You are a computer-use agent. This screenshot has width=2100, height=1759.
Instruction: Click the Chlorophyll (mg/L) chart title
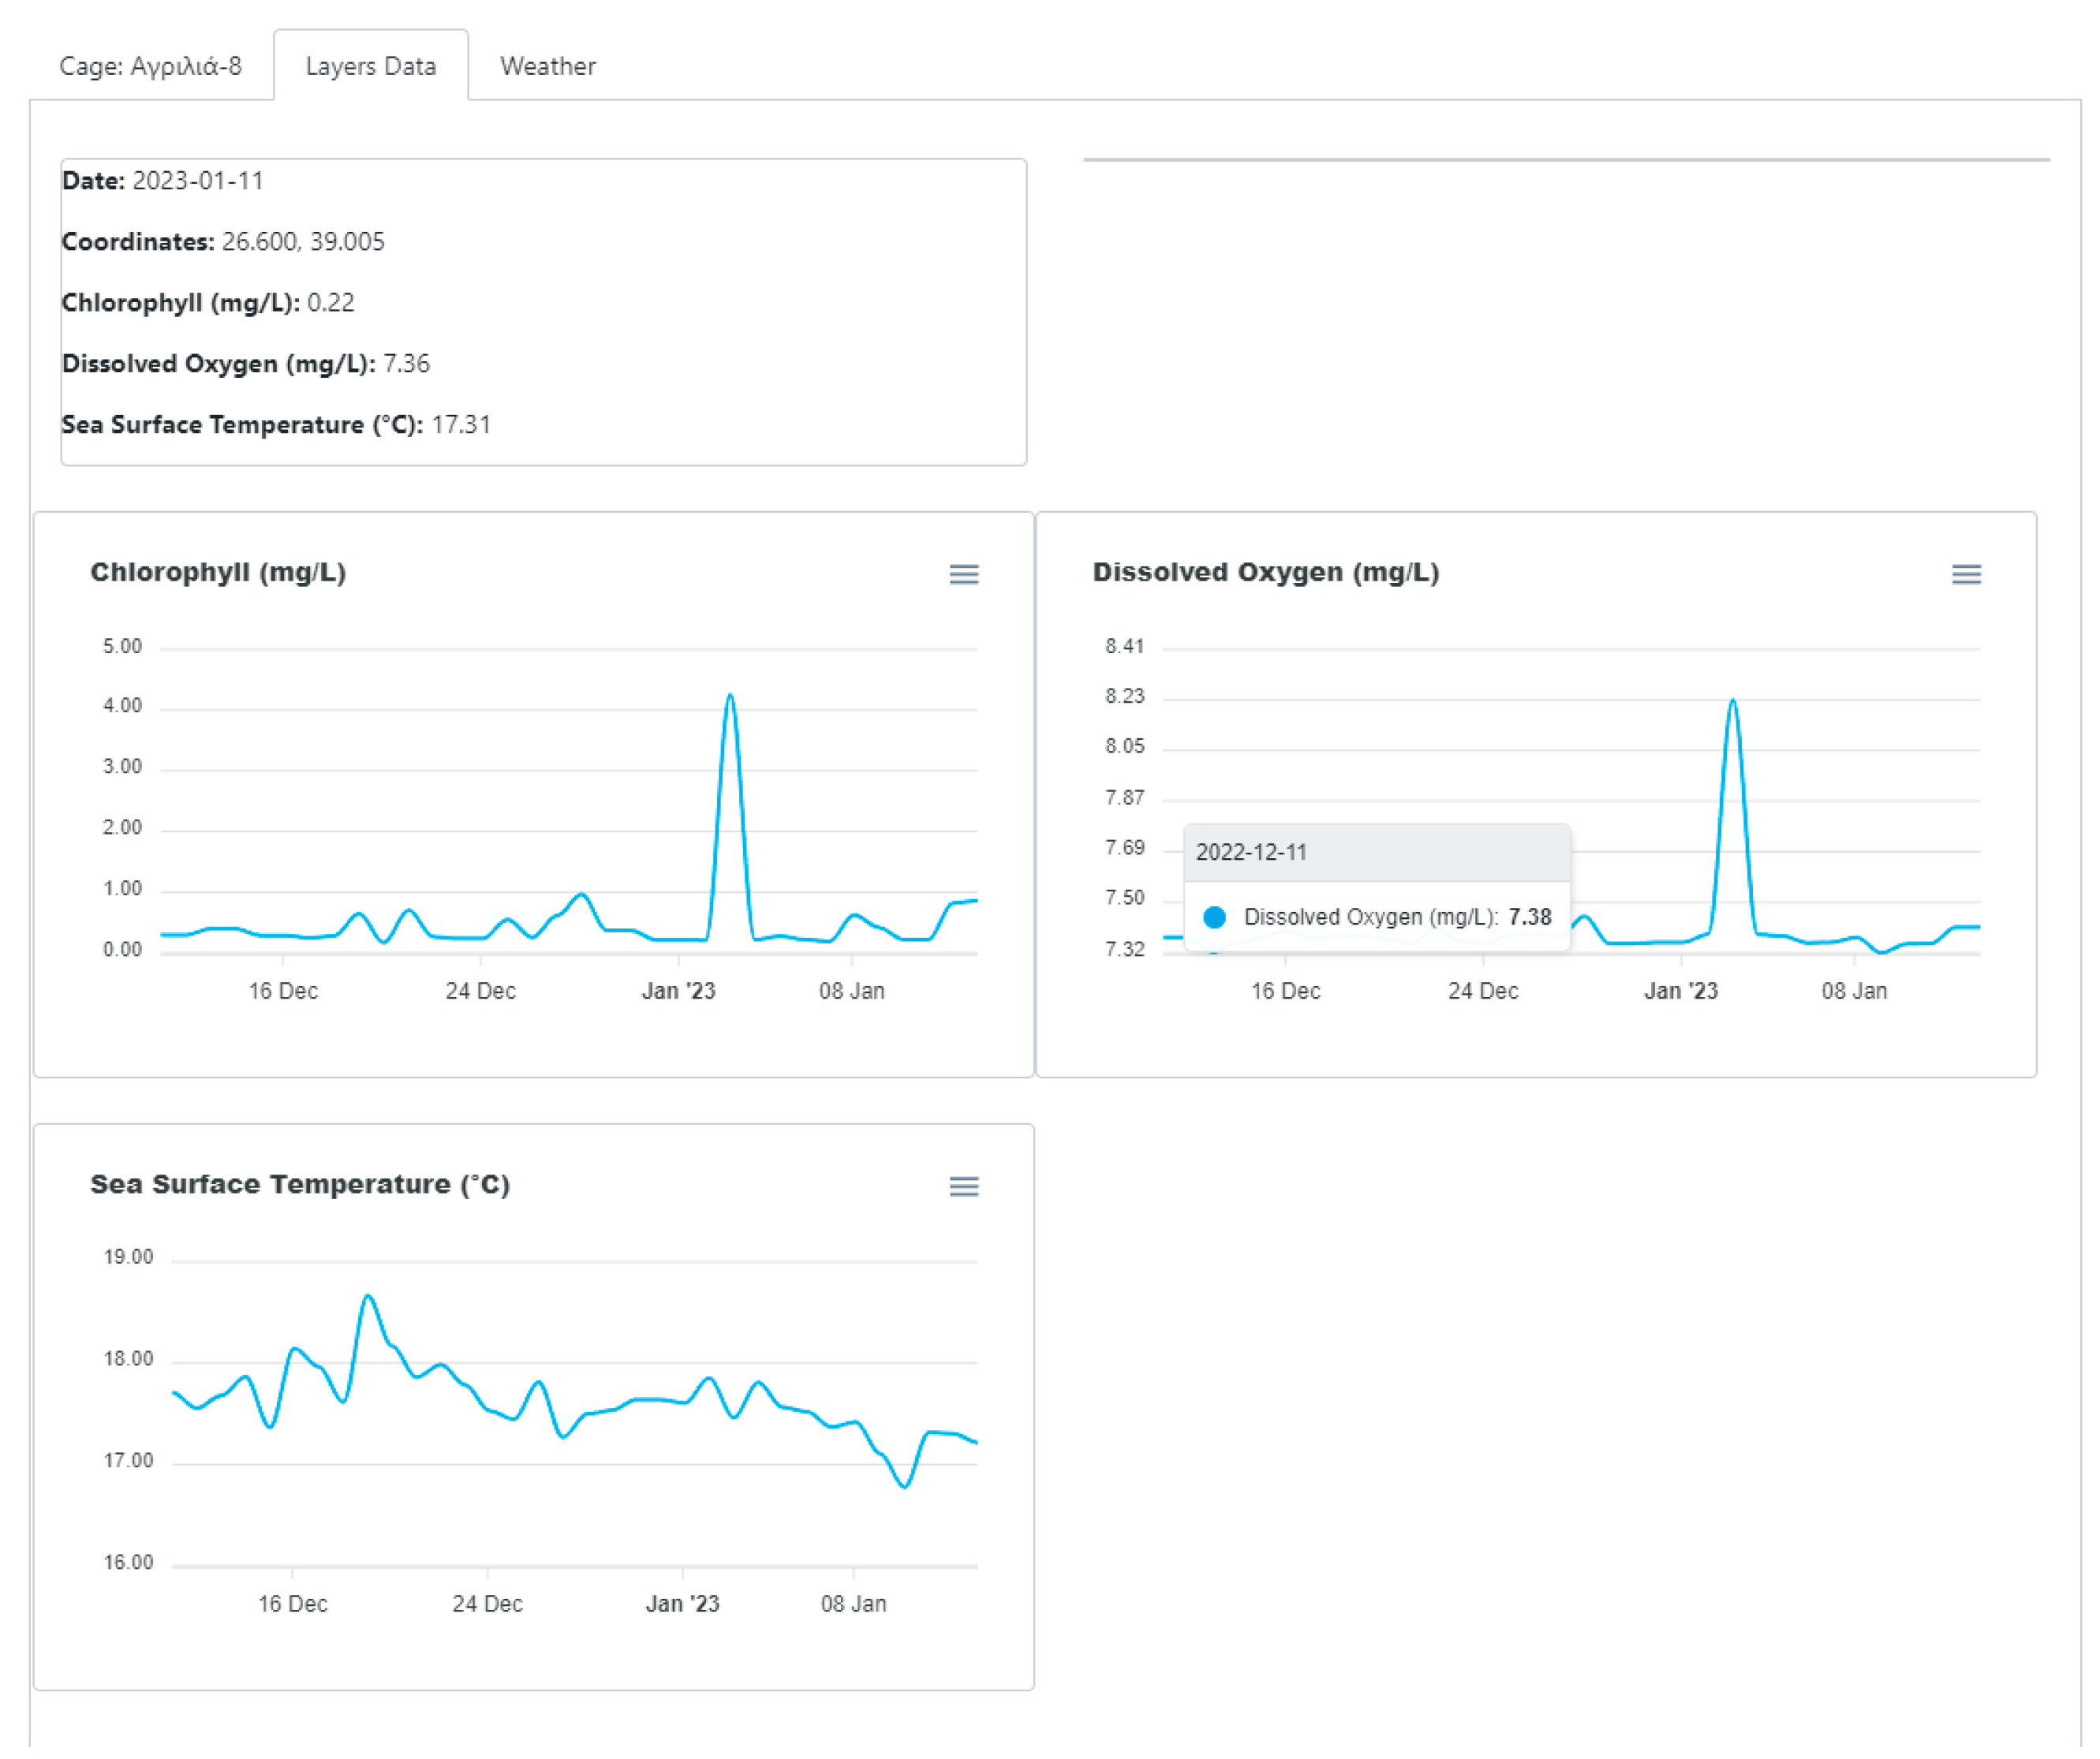tap(218, 572)
